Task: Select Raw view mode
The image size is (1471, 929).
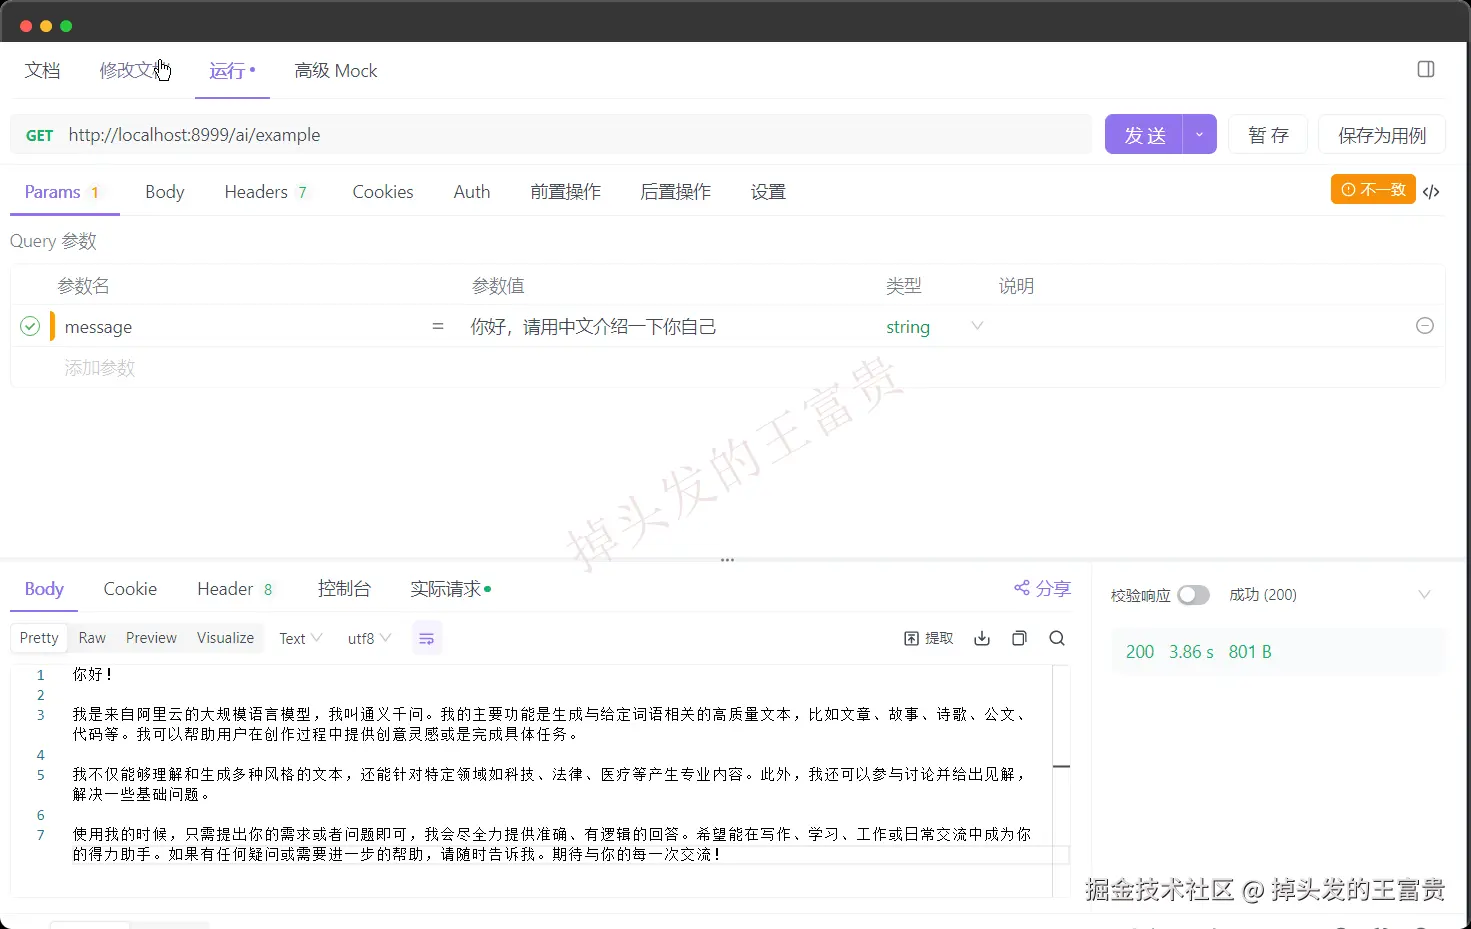Action: pyautogui.click(x=92, y=638)
